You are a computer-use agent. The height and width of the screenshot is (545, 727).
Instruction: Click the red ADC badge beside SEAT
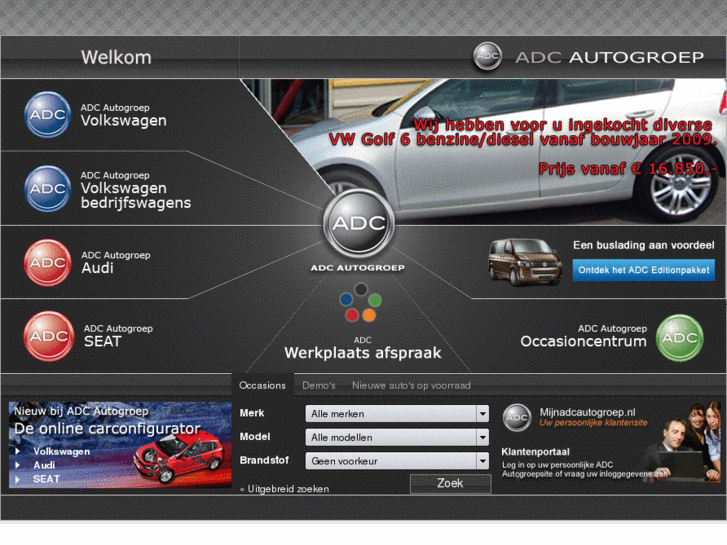49,336
